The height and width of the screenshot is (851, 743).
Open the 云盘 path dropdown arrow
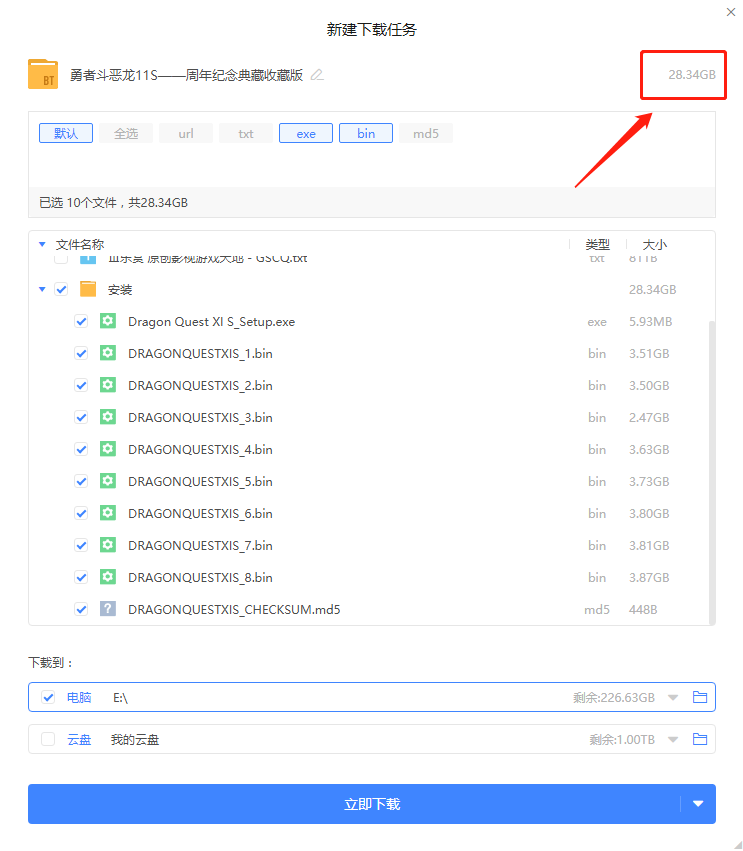pos(673,739)
